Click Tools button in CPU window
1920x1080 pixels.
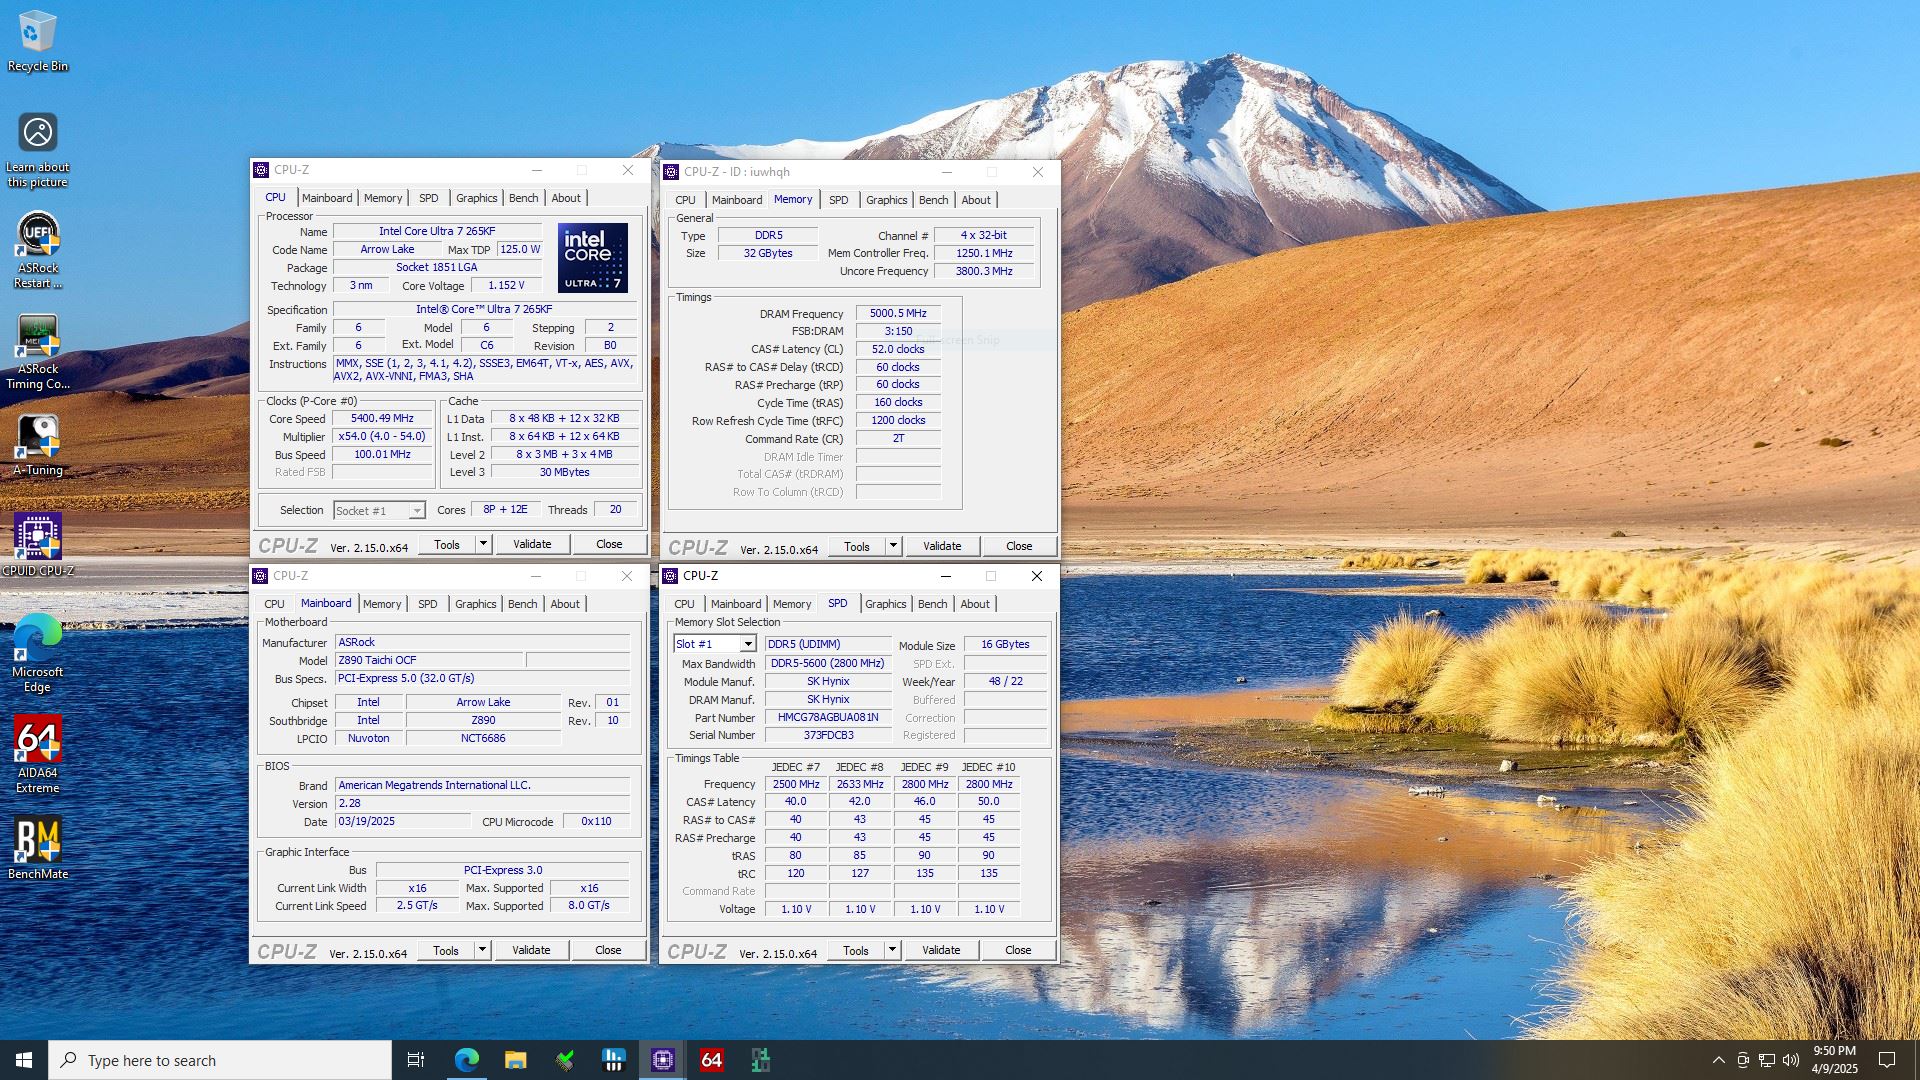(447, 544)
